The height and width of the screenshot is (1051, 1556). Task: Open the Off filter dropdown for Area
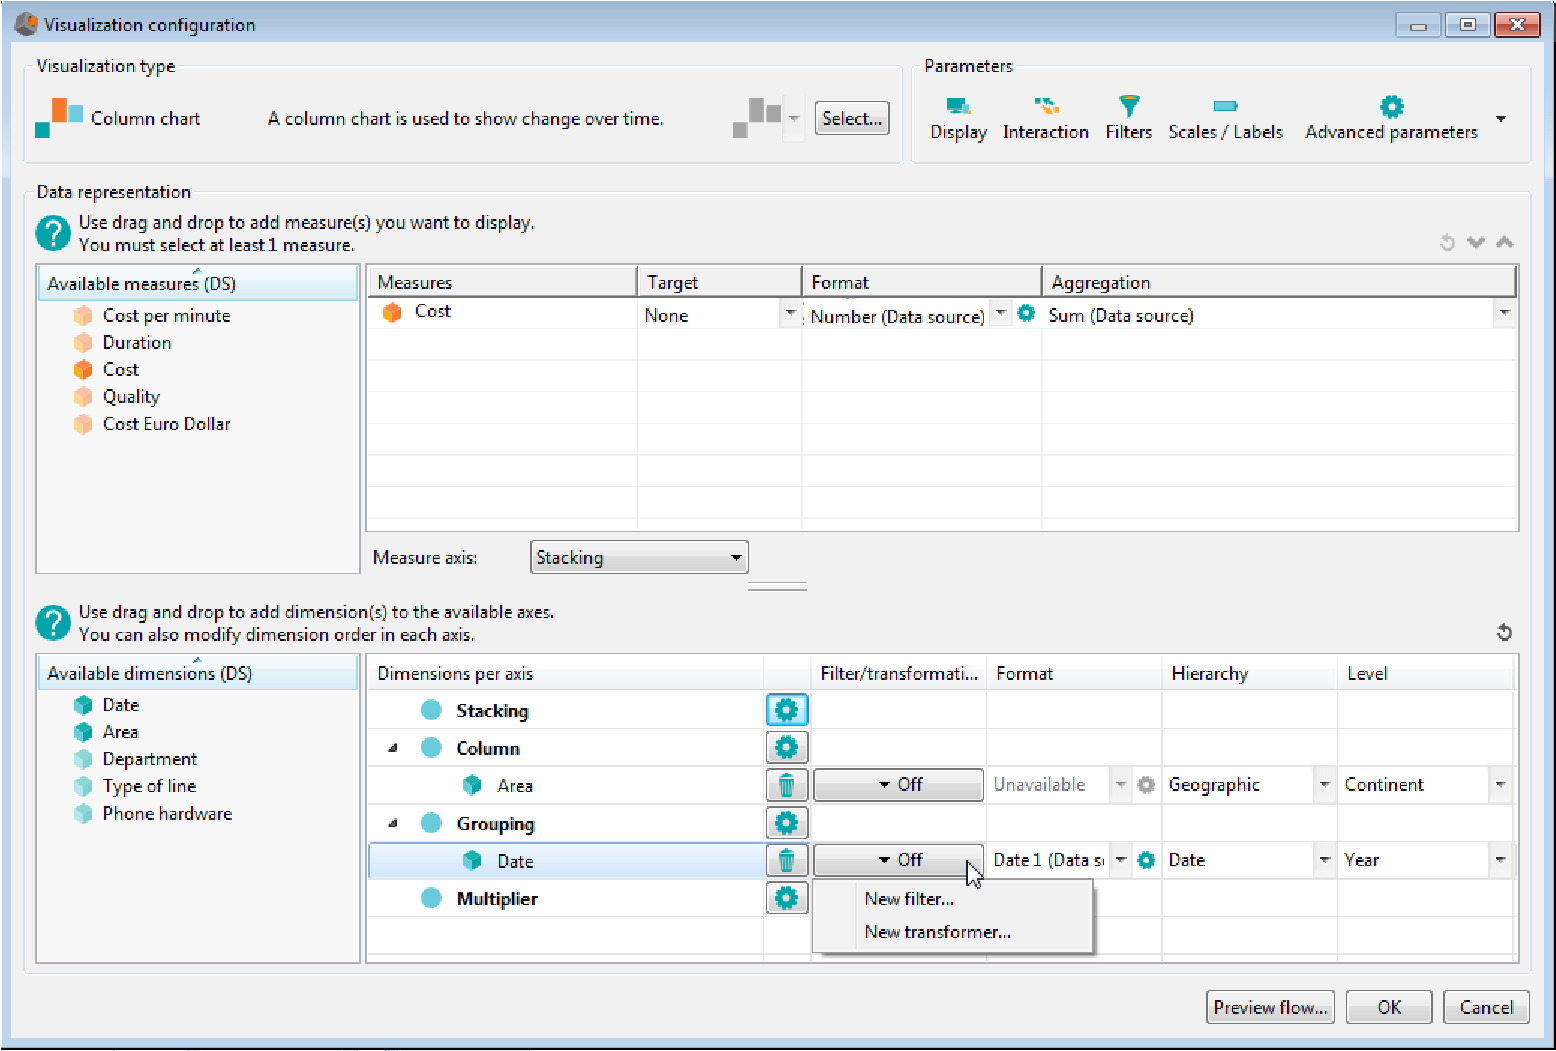tap(898, 785)
